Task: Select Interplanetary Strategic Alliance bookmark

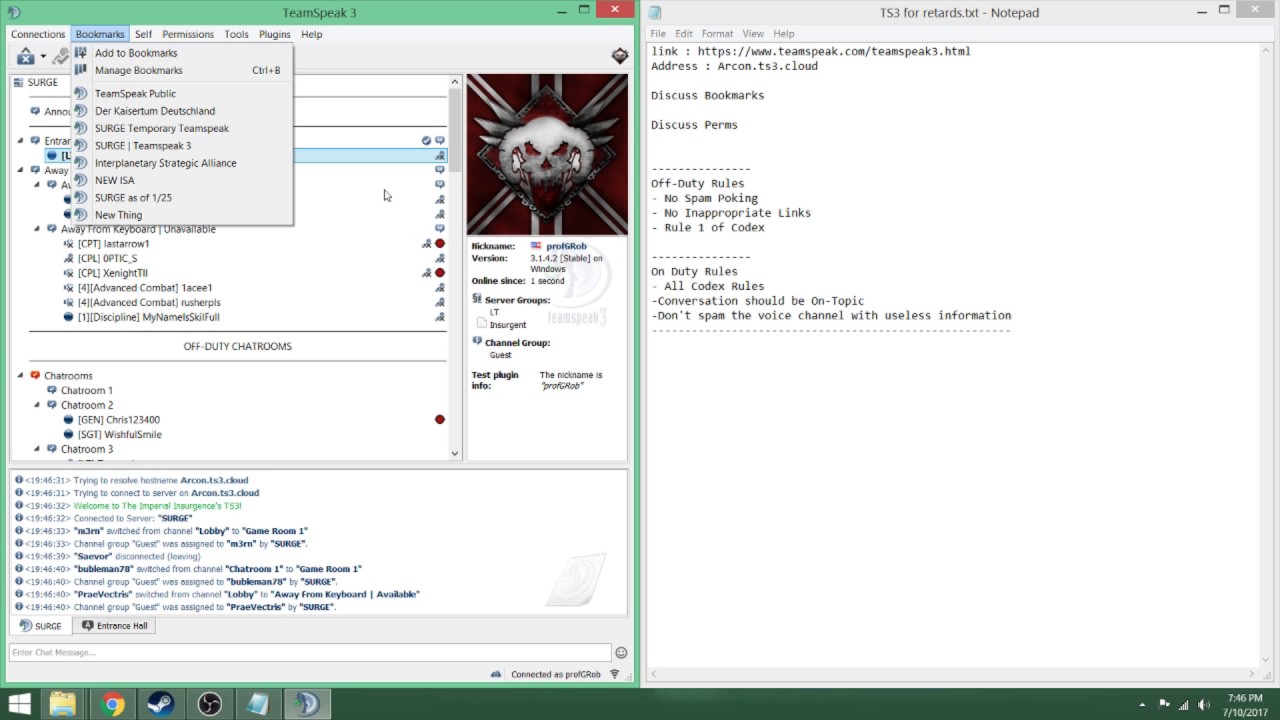Action: [166, 163]
